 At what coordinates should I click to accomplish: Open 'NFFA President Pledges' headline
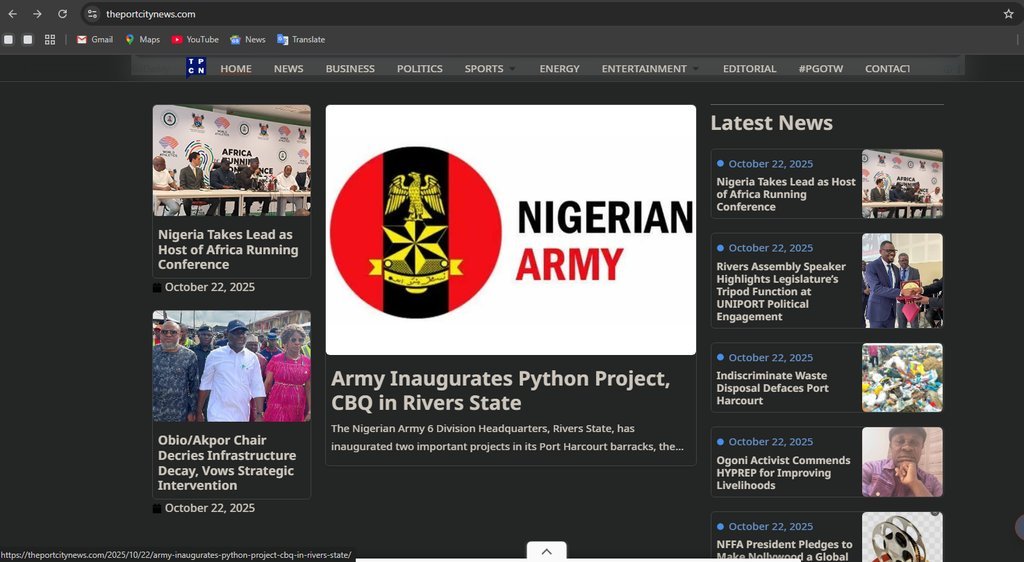(x=784, y=550)
